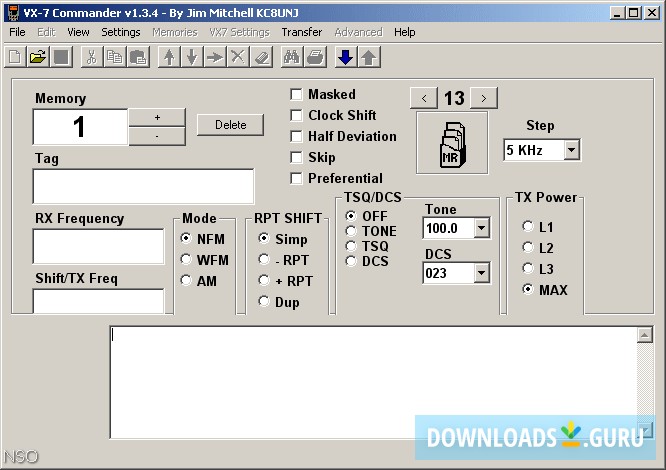Click the text area scroll up arrow
Viewport: 666px width, 470px height.
click(645, 335)
